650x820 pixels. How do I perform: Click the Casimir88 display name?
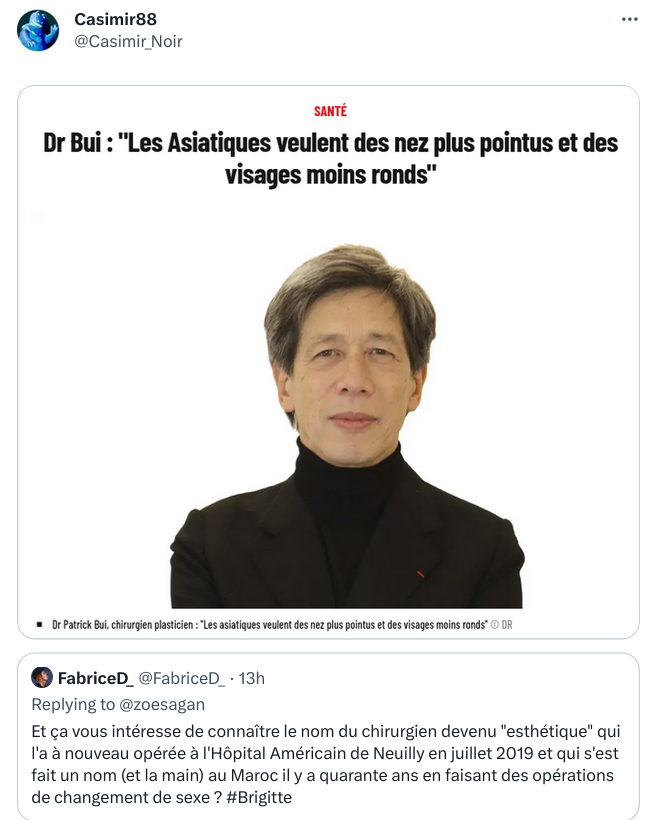click(116, 19)
